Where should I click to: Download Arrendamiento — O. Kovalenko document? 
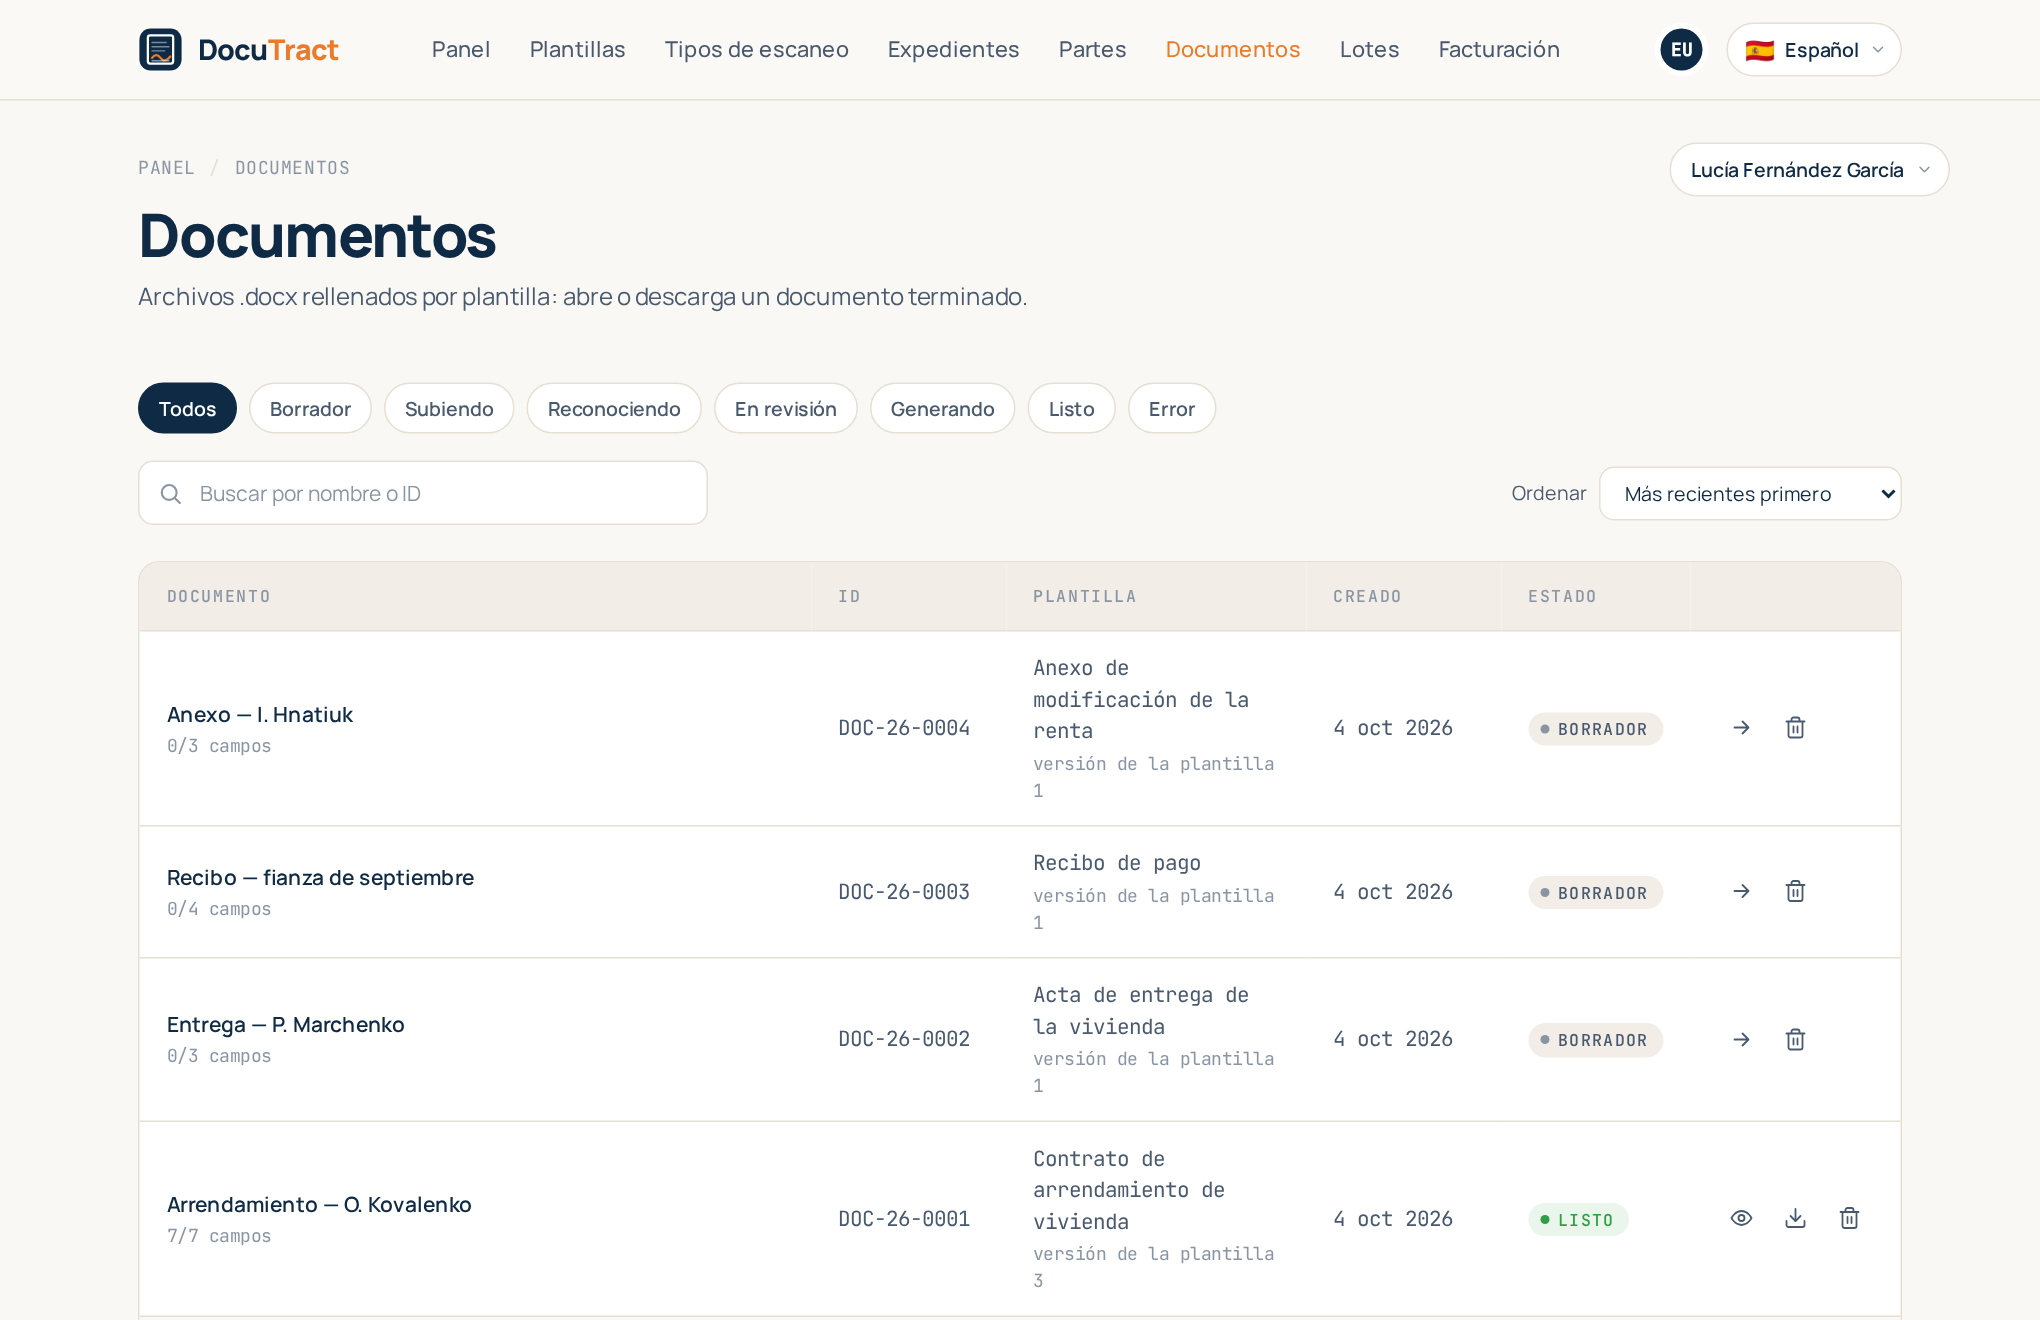[1795, 1218]
